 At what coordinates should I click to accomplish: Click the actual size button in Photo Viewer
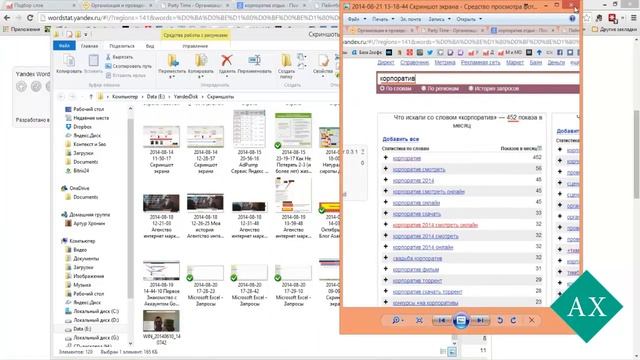pyautogui.click(x=419, y=321)
